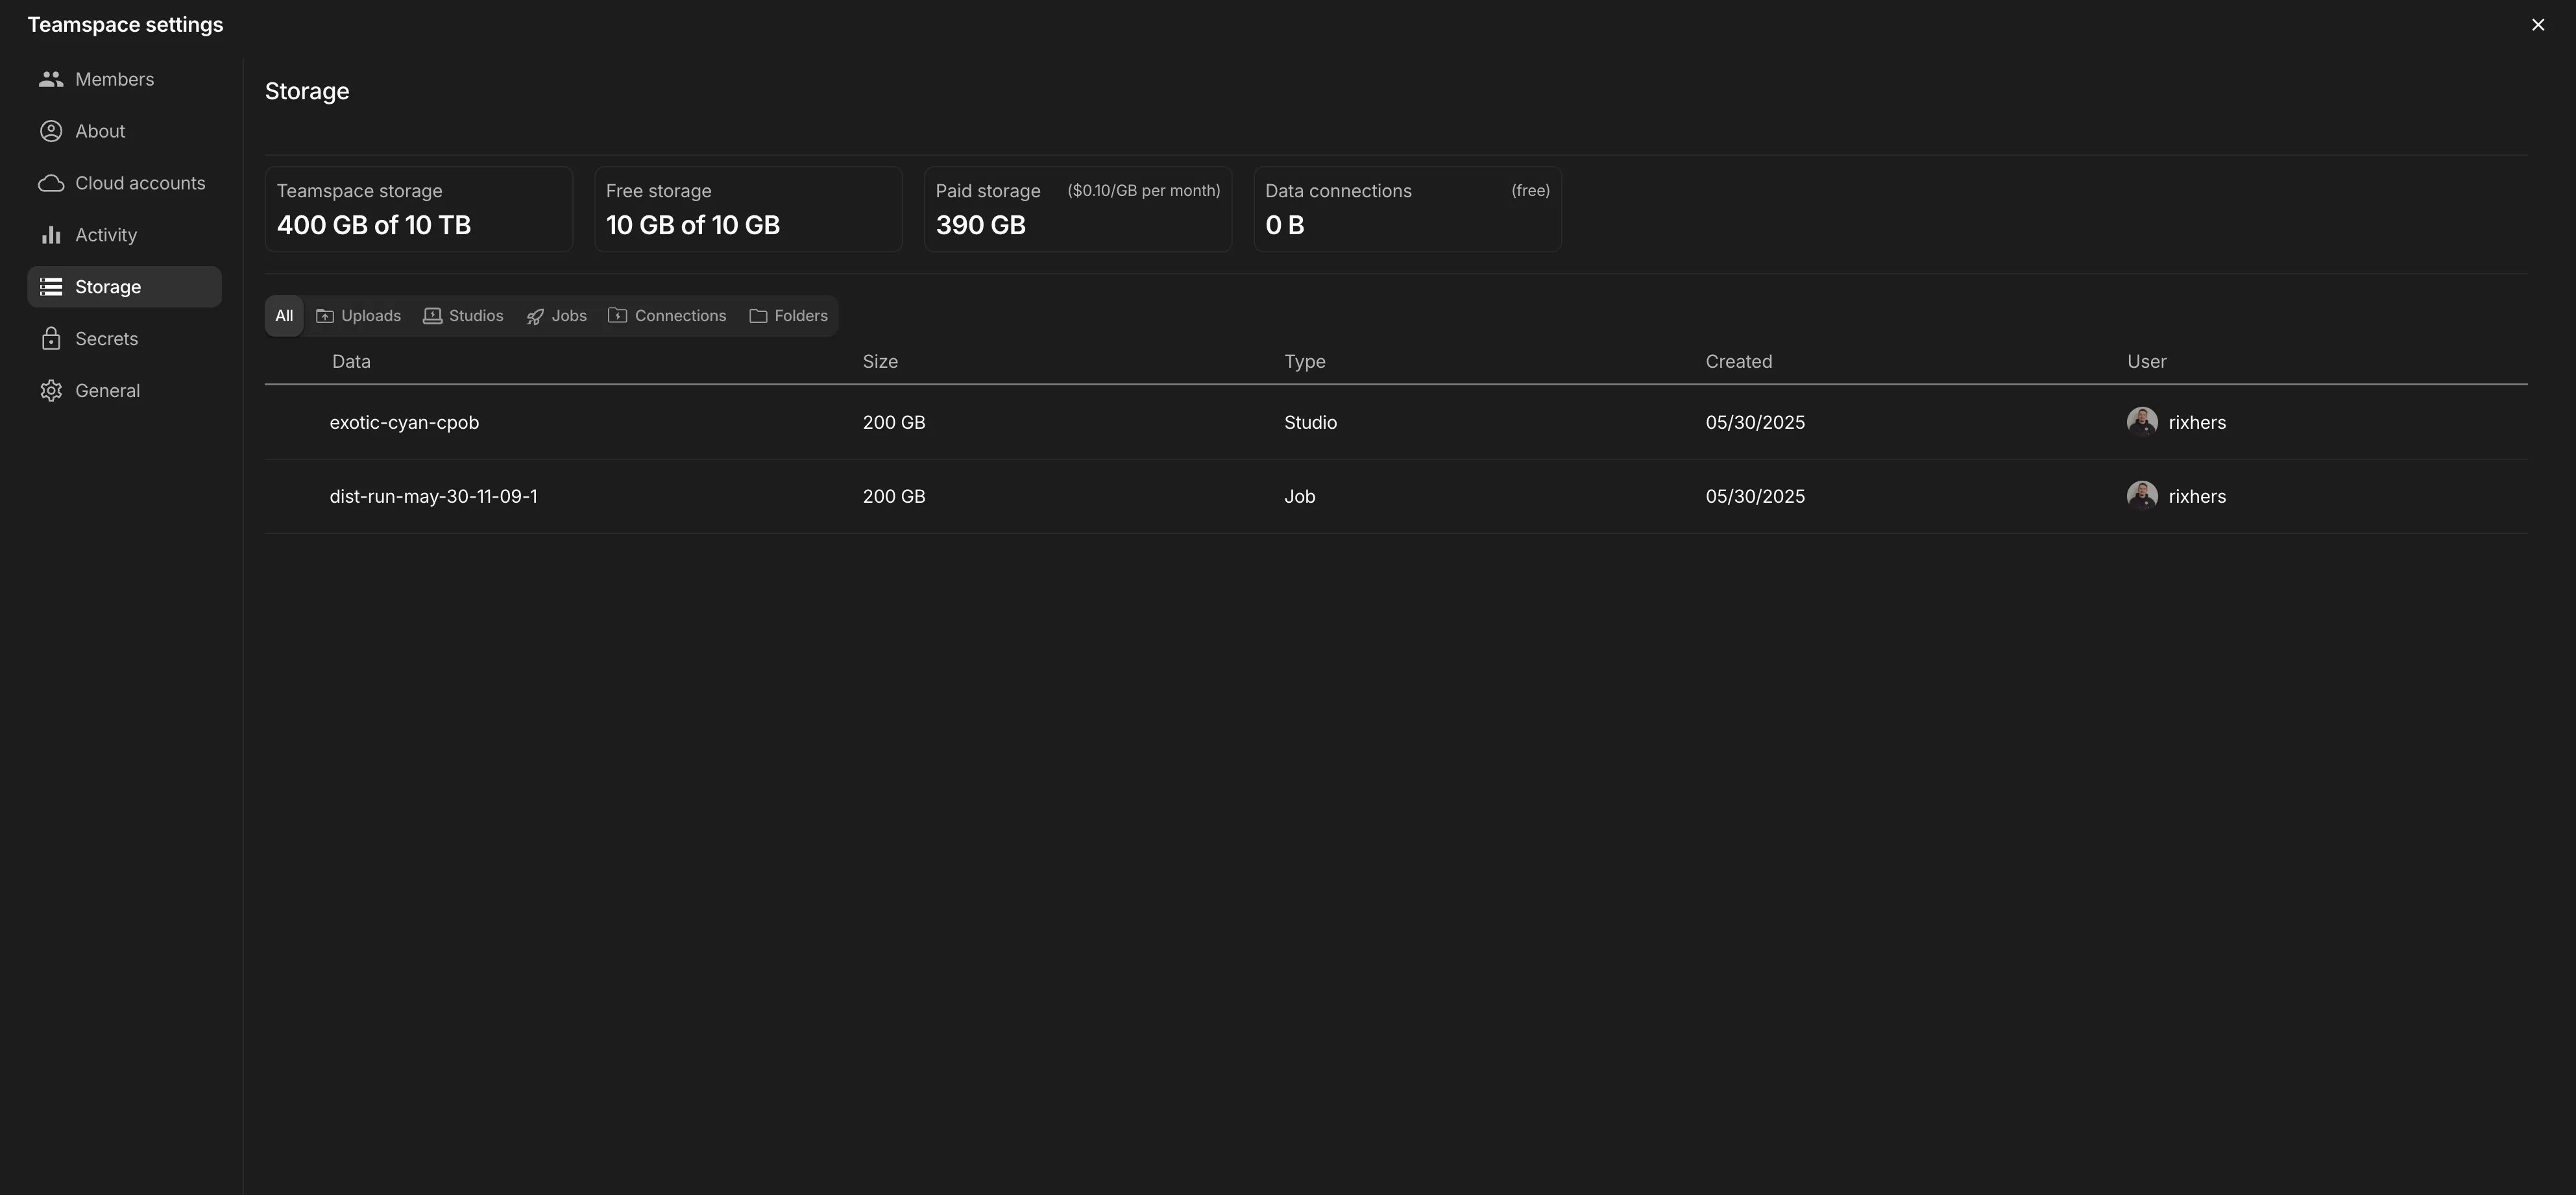Sort by the Created column header
2576x1195 pixels.
(1739, 362)
